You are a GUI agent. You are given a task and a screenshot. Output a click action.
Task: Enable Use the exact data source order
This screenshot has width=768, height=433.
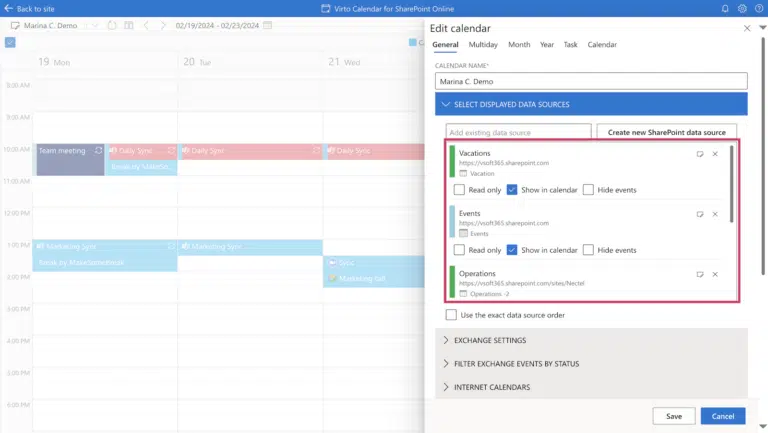pyautogui.click(x=451, y=315)
